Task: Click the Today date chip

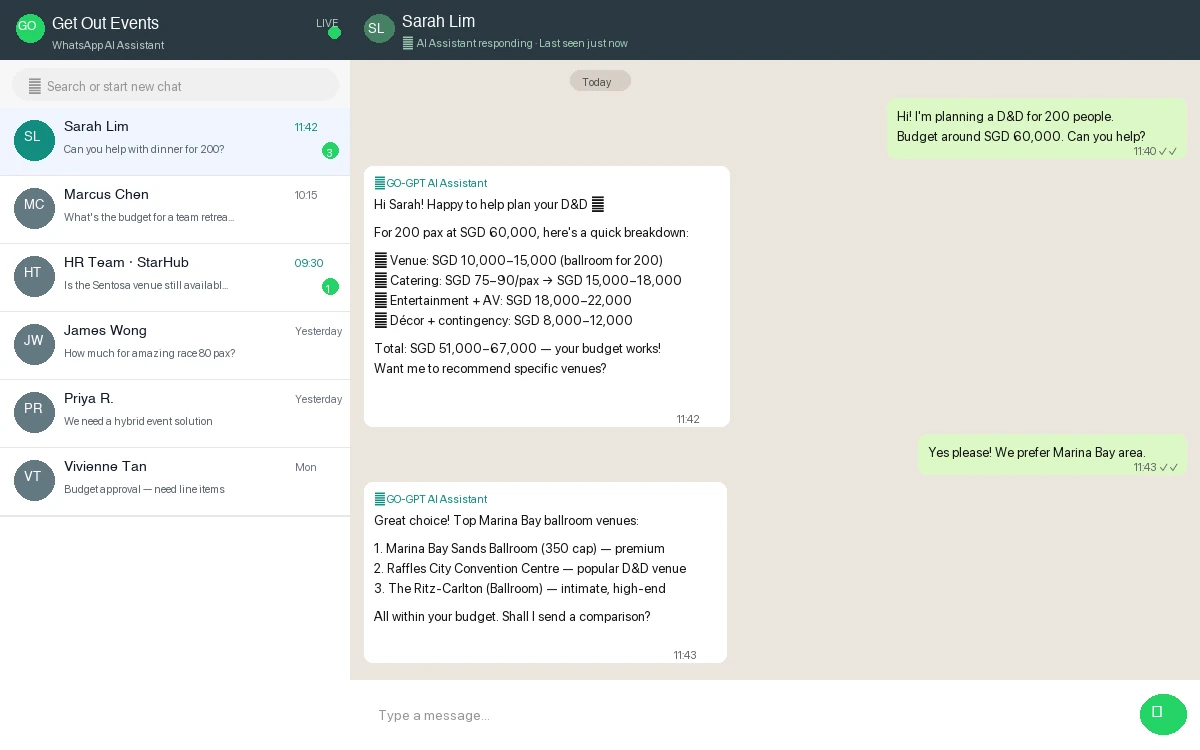Action: 600,81
